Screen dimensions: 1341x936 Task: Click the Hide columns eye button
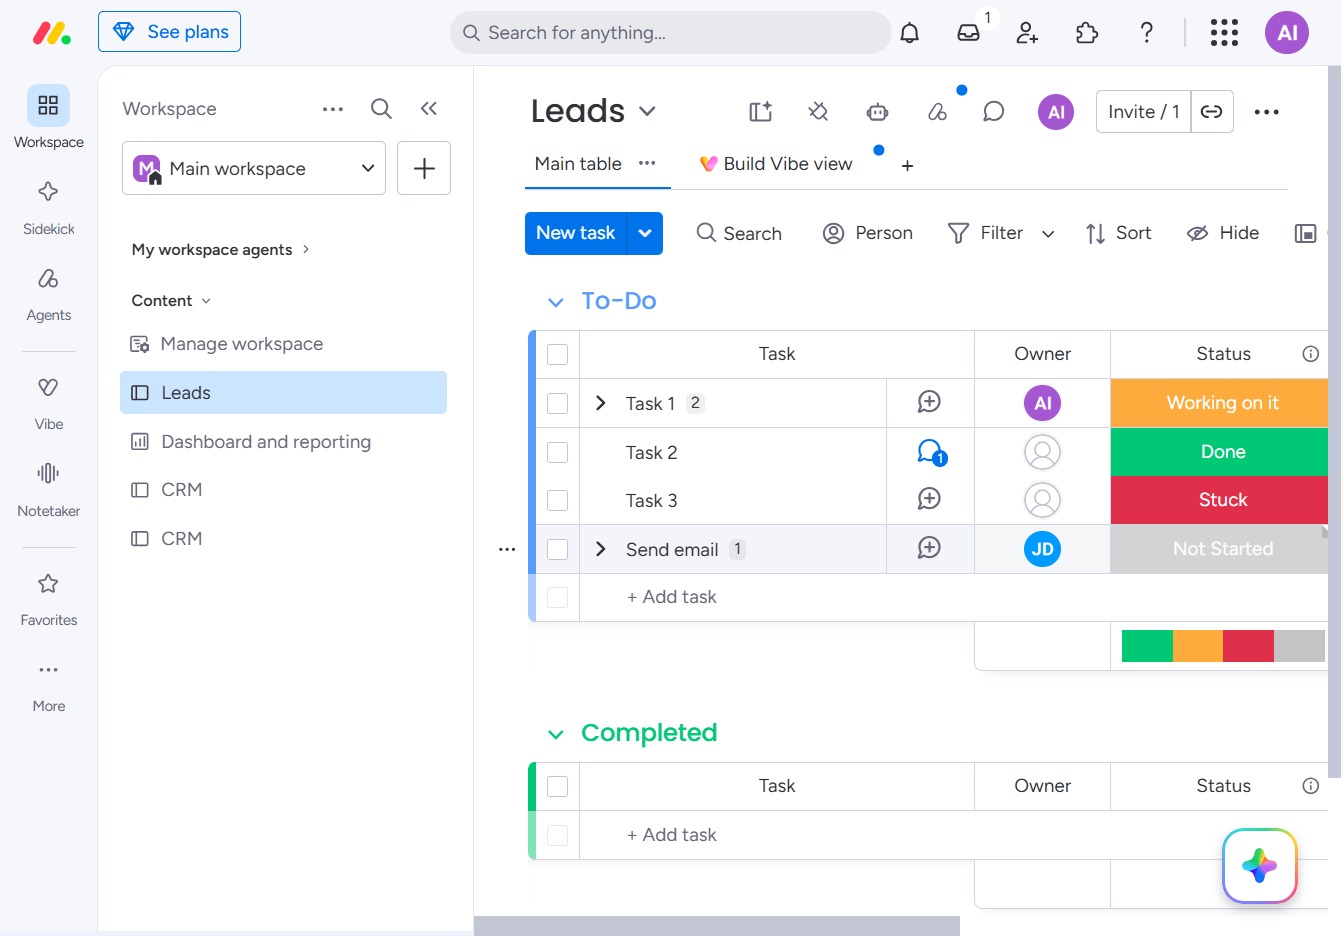(1223, 233)
